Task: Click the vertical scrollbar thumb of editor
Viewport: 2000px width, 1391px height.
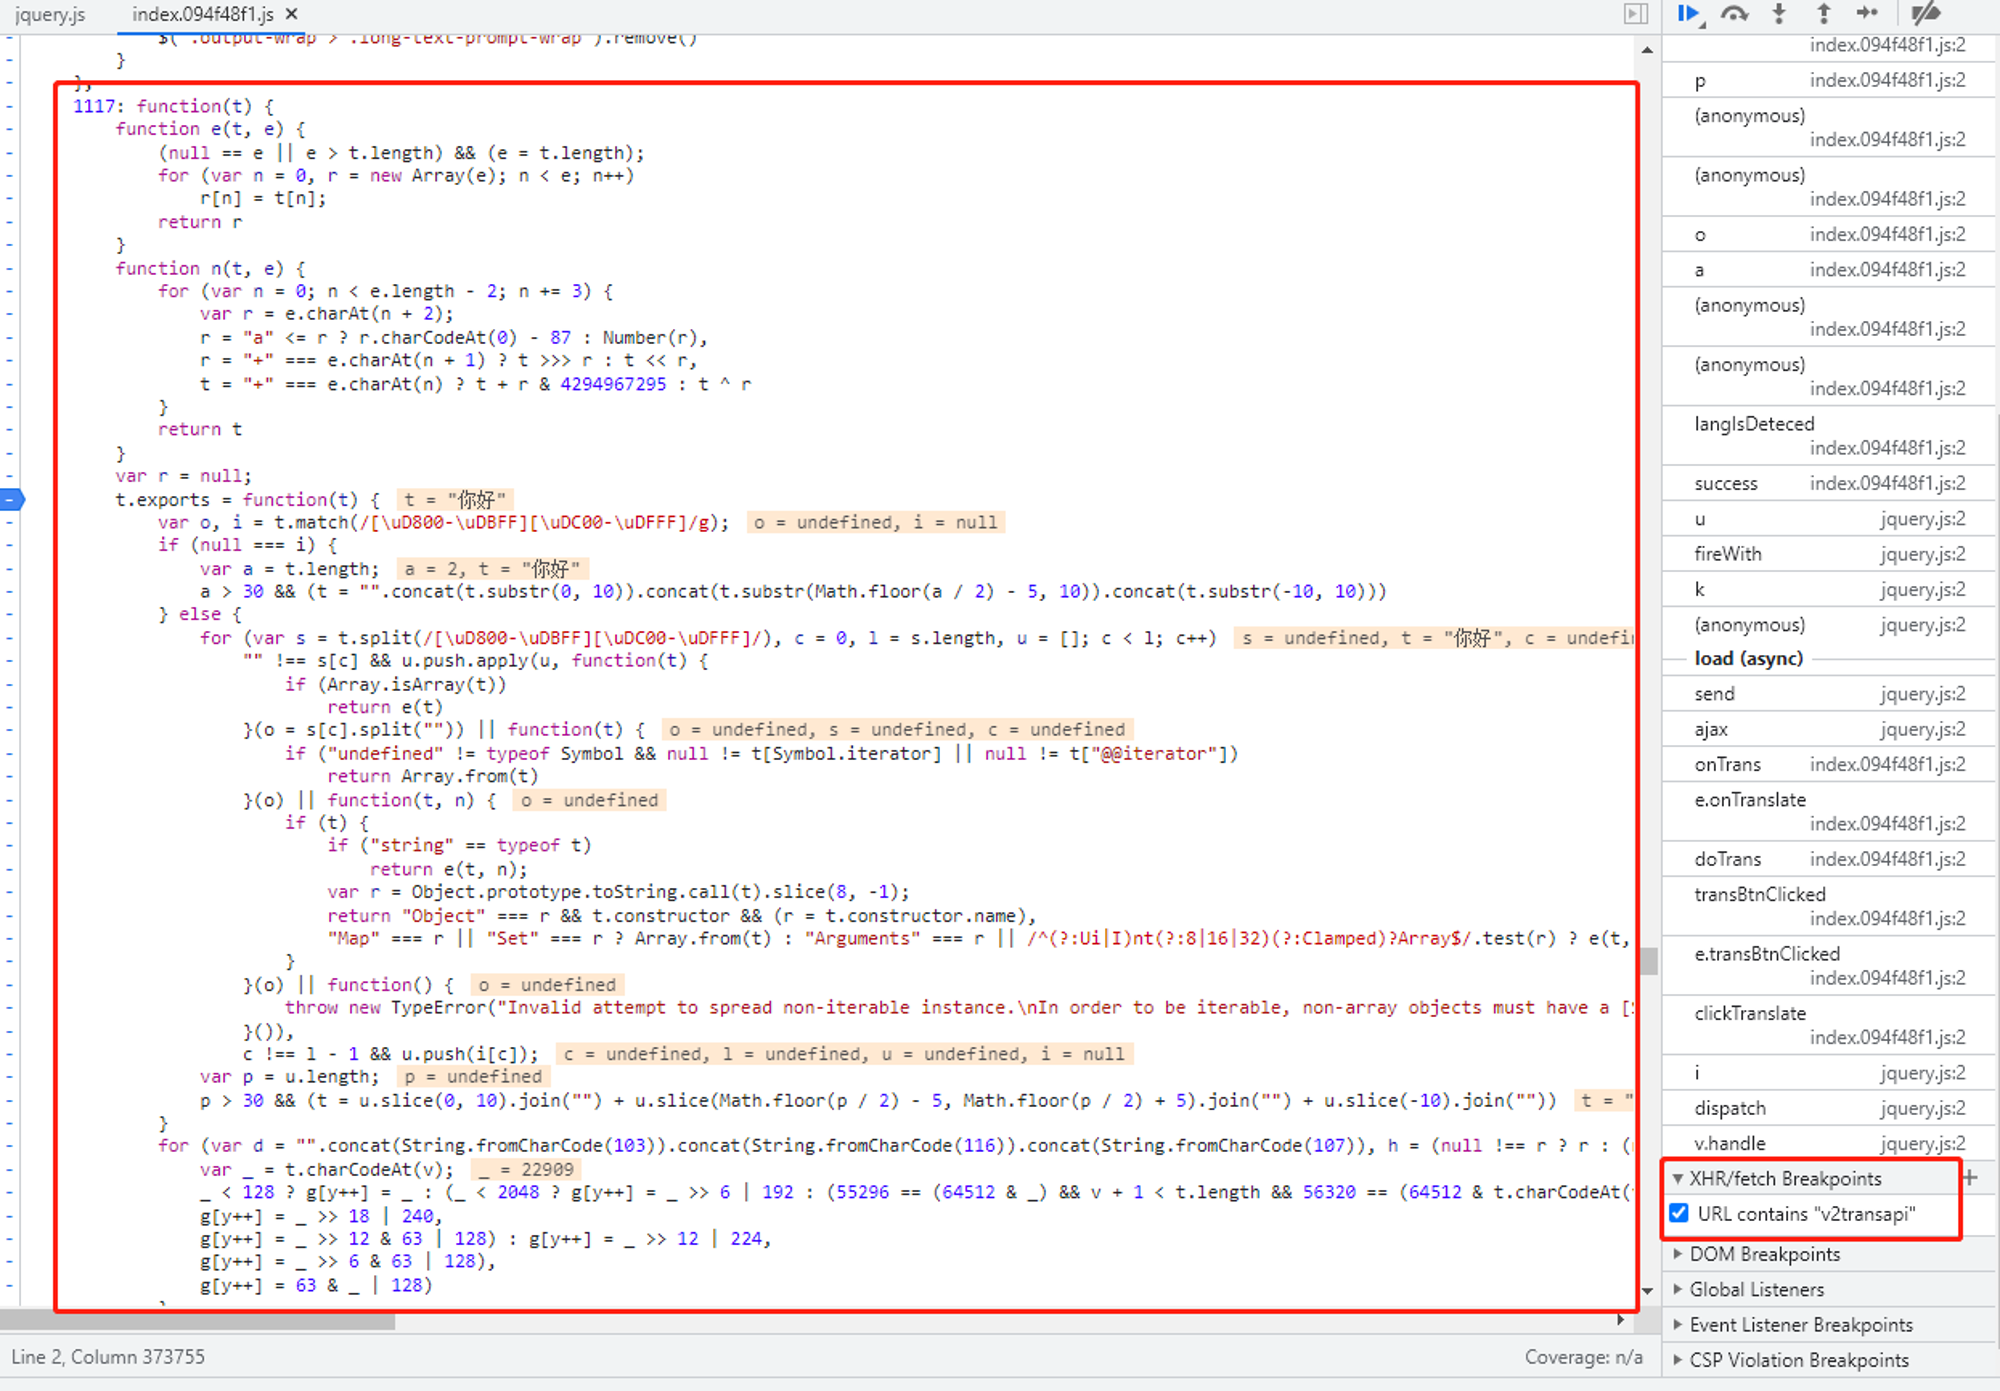Action: pyautogui.click(x=1648, y=960)
